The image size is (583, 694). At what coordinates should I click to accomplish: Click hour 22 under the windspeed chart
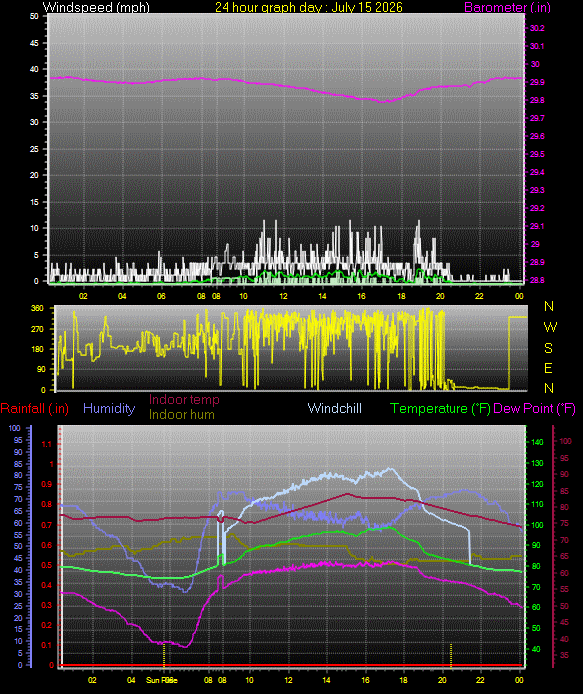point(479,296)
